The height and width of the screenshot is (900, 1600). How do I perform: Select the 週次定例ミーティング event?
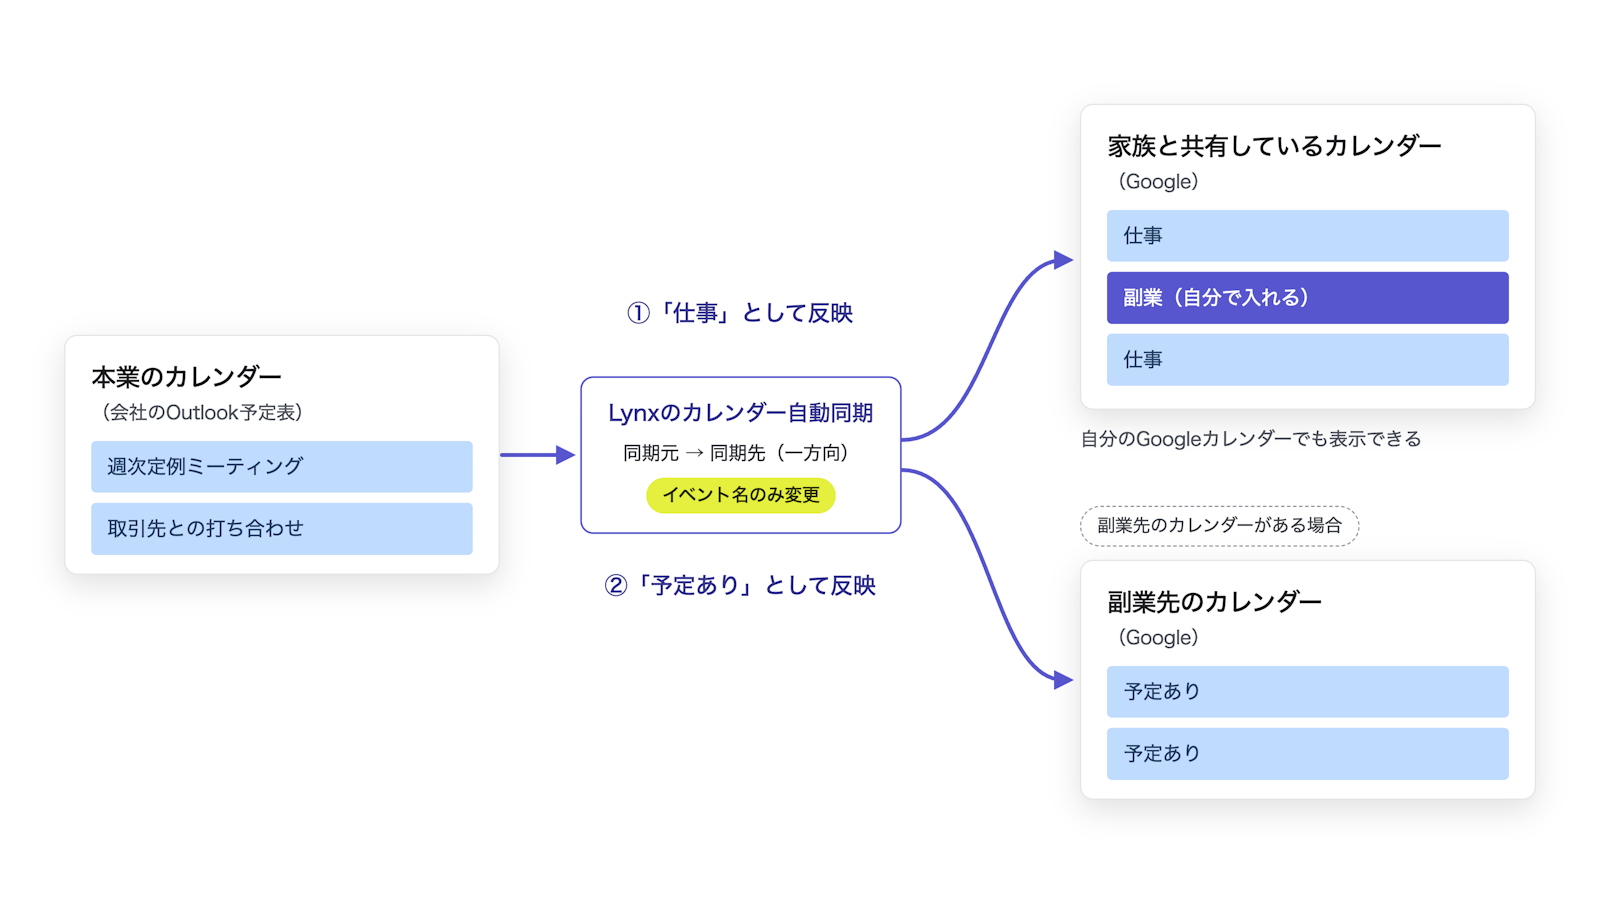coord(281,466)
